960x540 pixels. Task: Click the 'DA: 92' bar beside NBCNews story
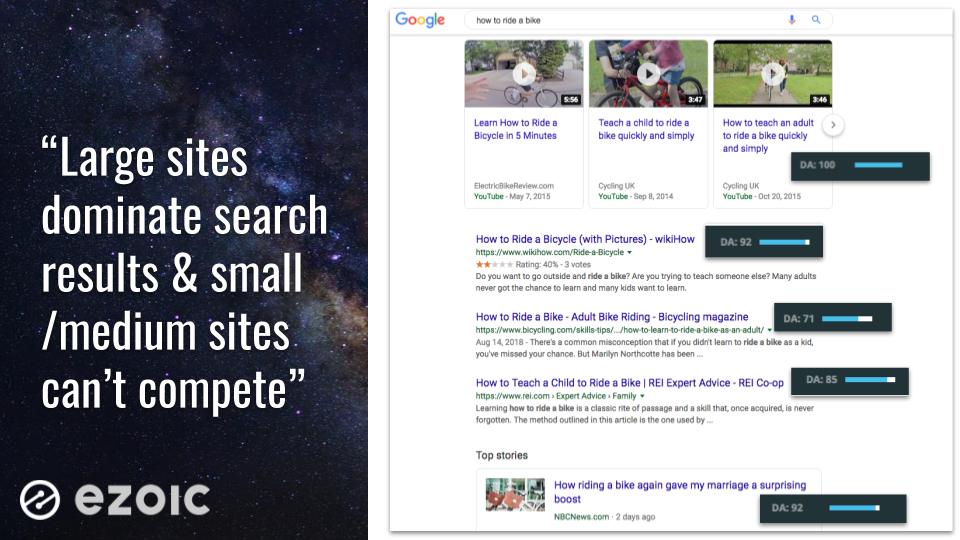click(x=833, y=508)
